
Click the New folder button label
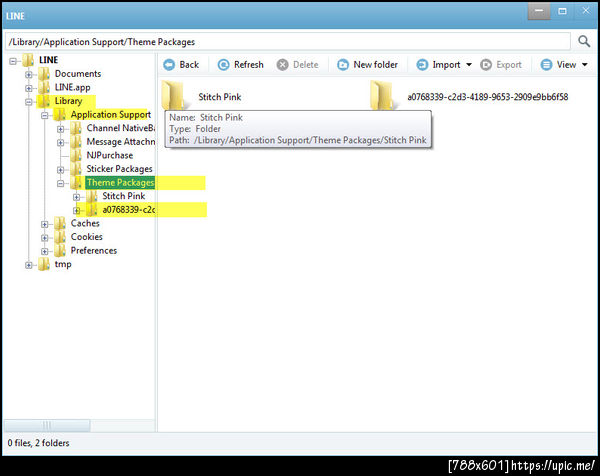375,65
